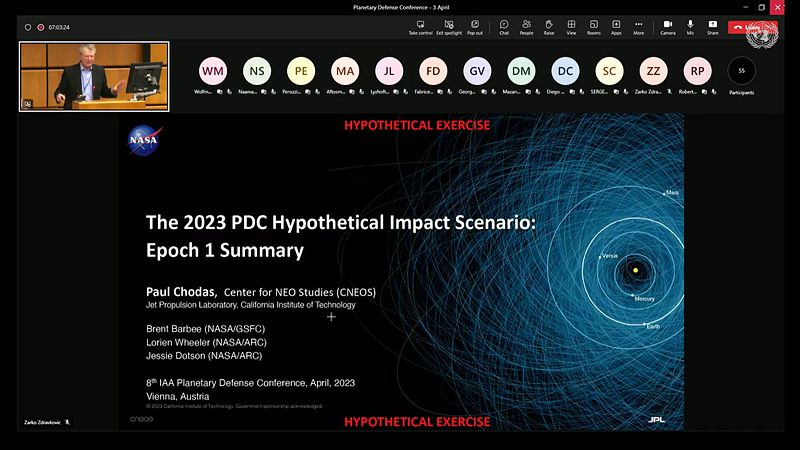
Task: Open the More actions menu
Action: pos(639,27)
